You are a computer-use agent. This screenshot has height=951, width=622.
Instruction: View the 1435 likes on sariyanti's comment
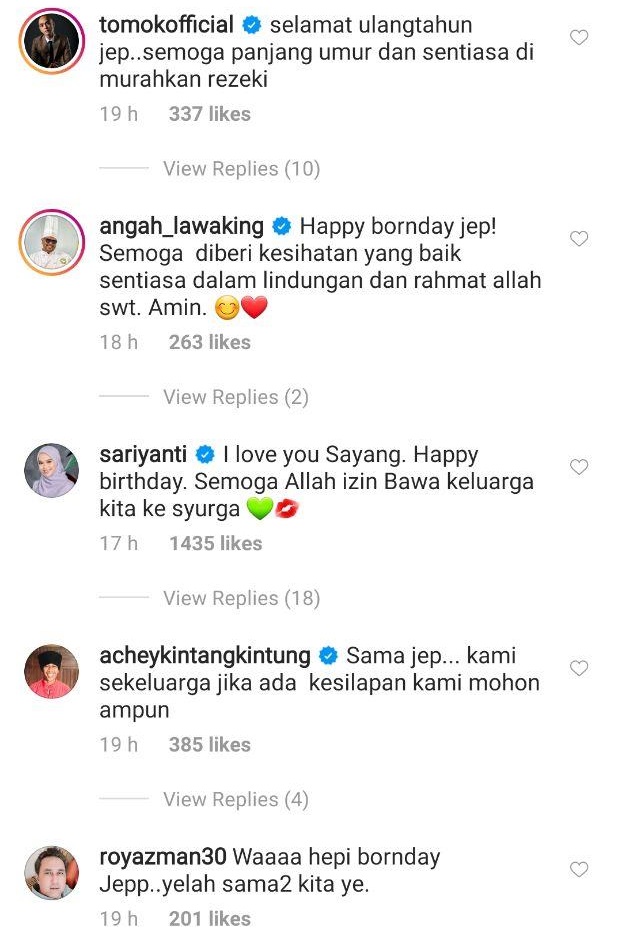[x=216, y=543]
